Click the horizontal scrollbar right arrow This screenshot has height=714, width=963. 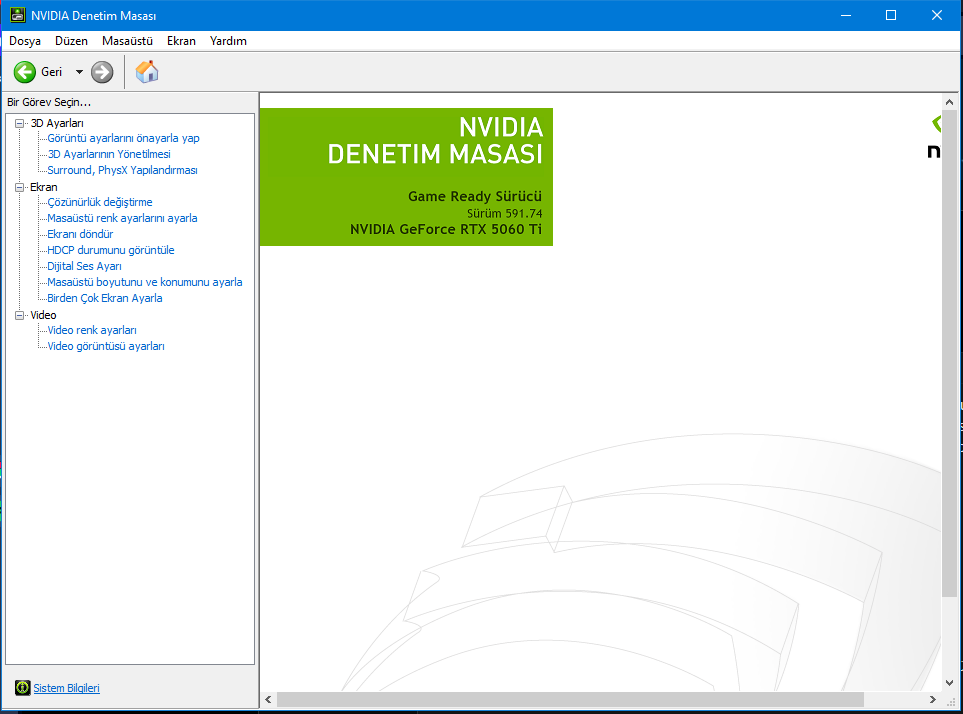tap(932, 699)
